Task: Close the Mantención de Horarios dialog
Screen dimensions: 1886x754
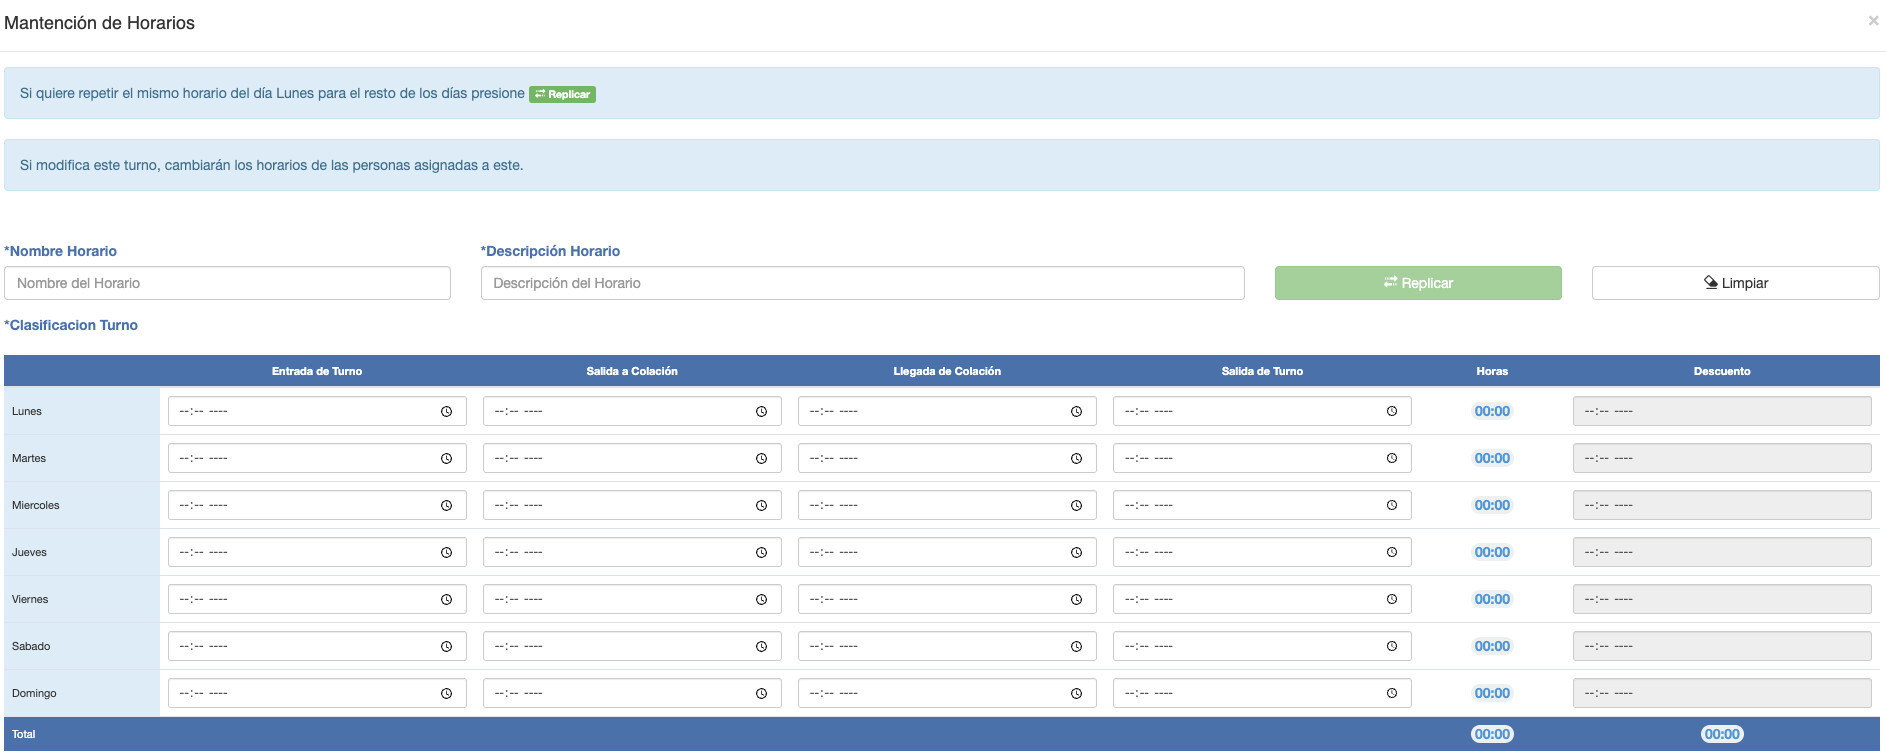Action: click(1873, 20)
